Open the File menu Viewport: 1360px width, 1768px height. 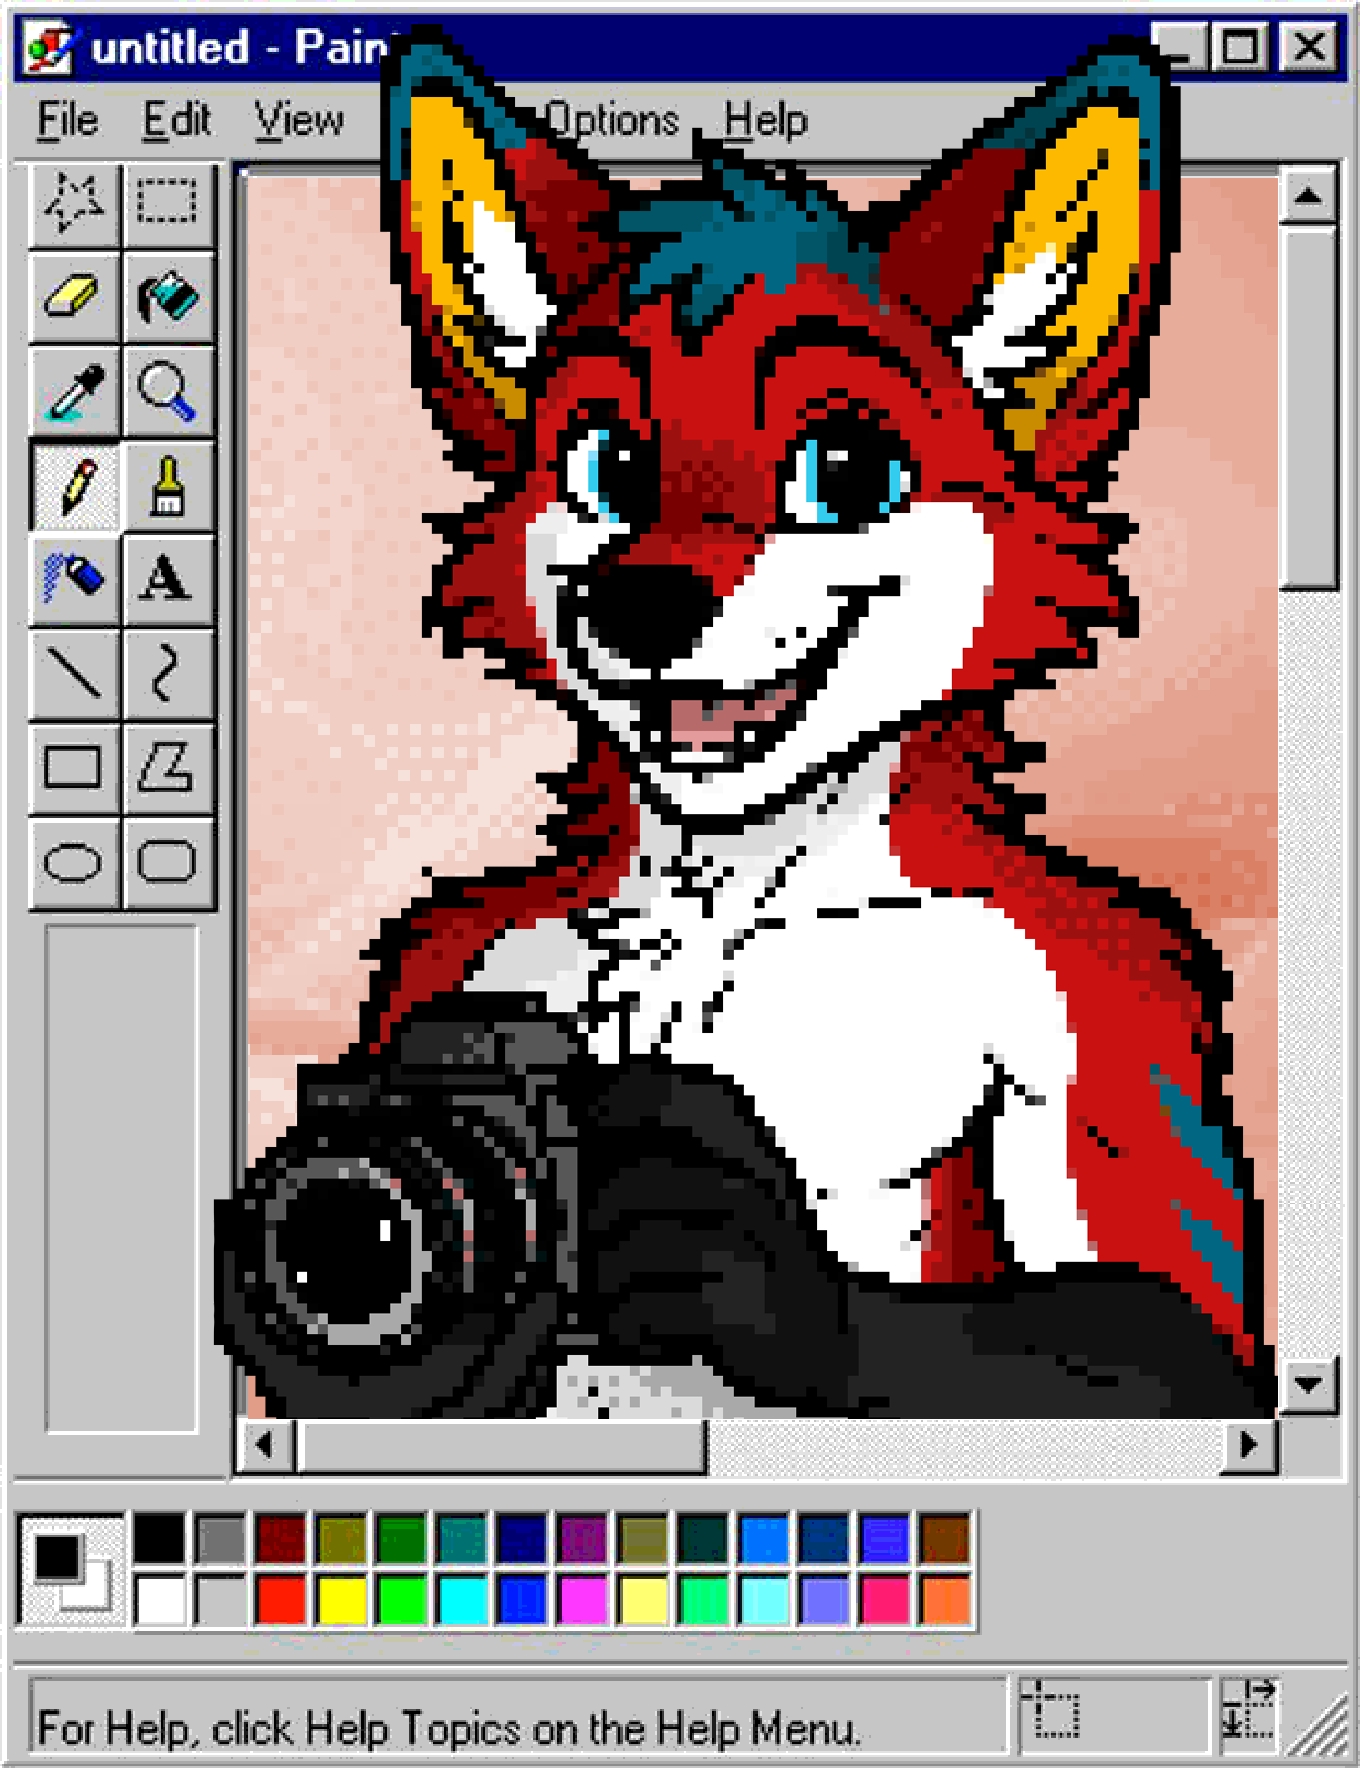68,120
